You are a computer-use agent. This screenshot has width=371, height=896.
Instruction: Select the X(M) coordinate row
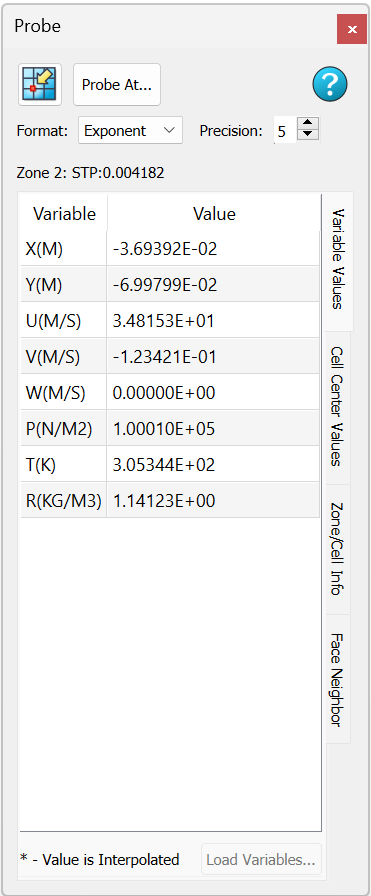click(x=170, y=249)
